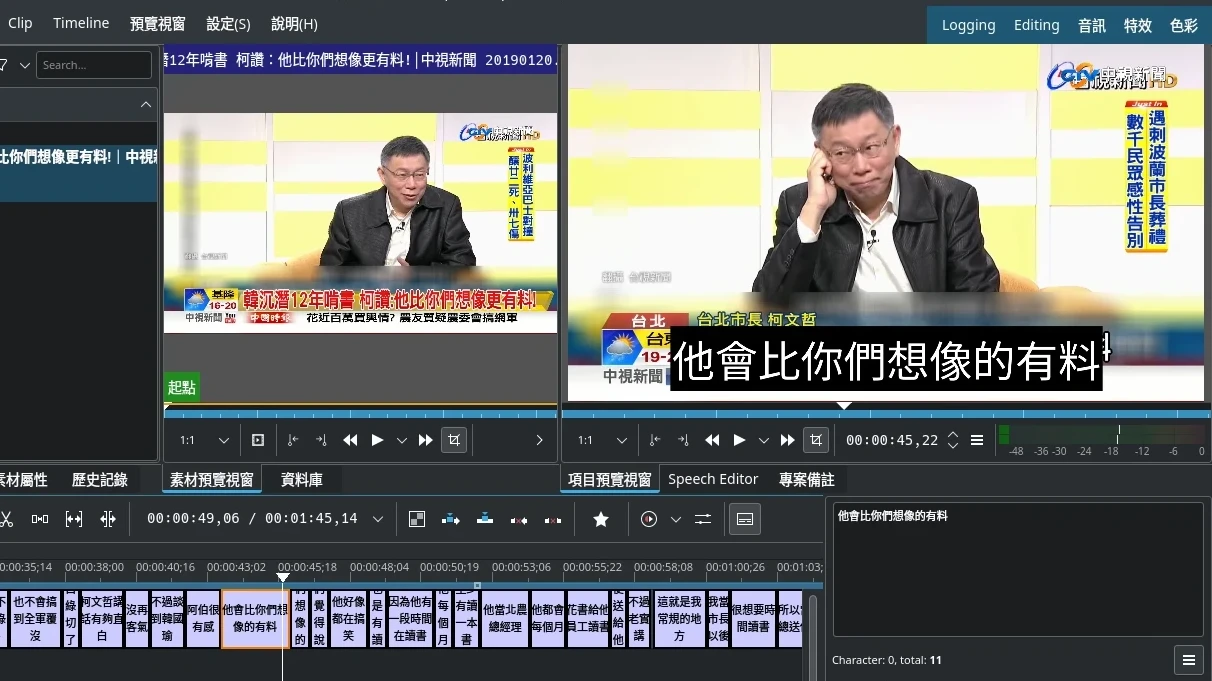Toggle clip monitor zone frame button

258,440
